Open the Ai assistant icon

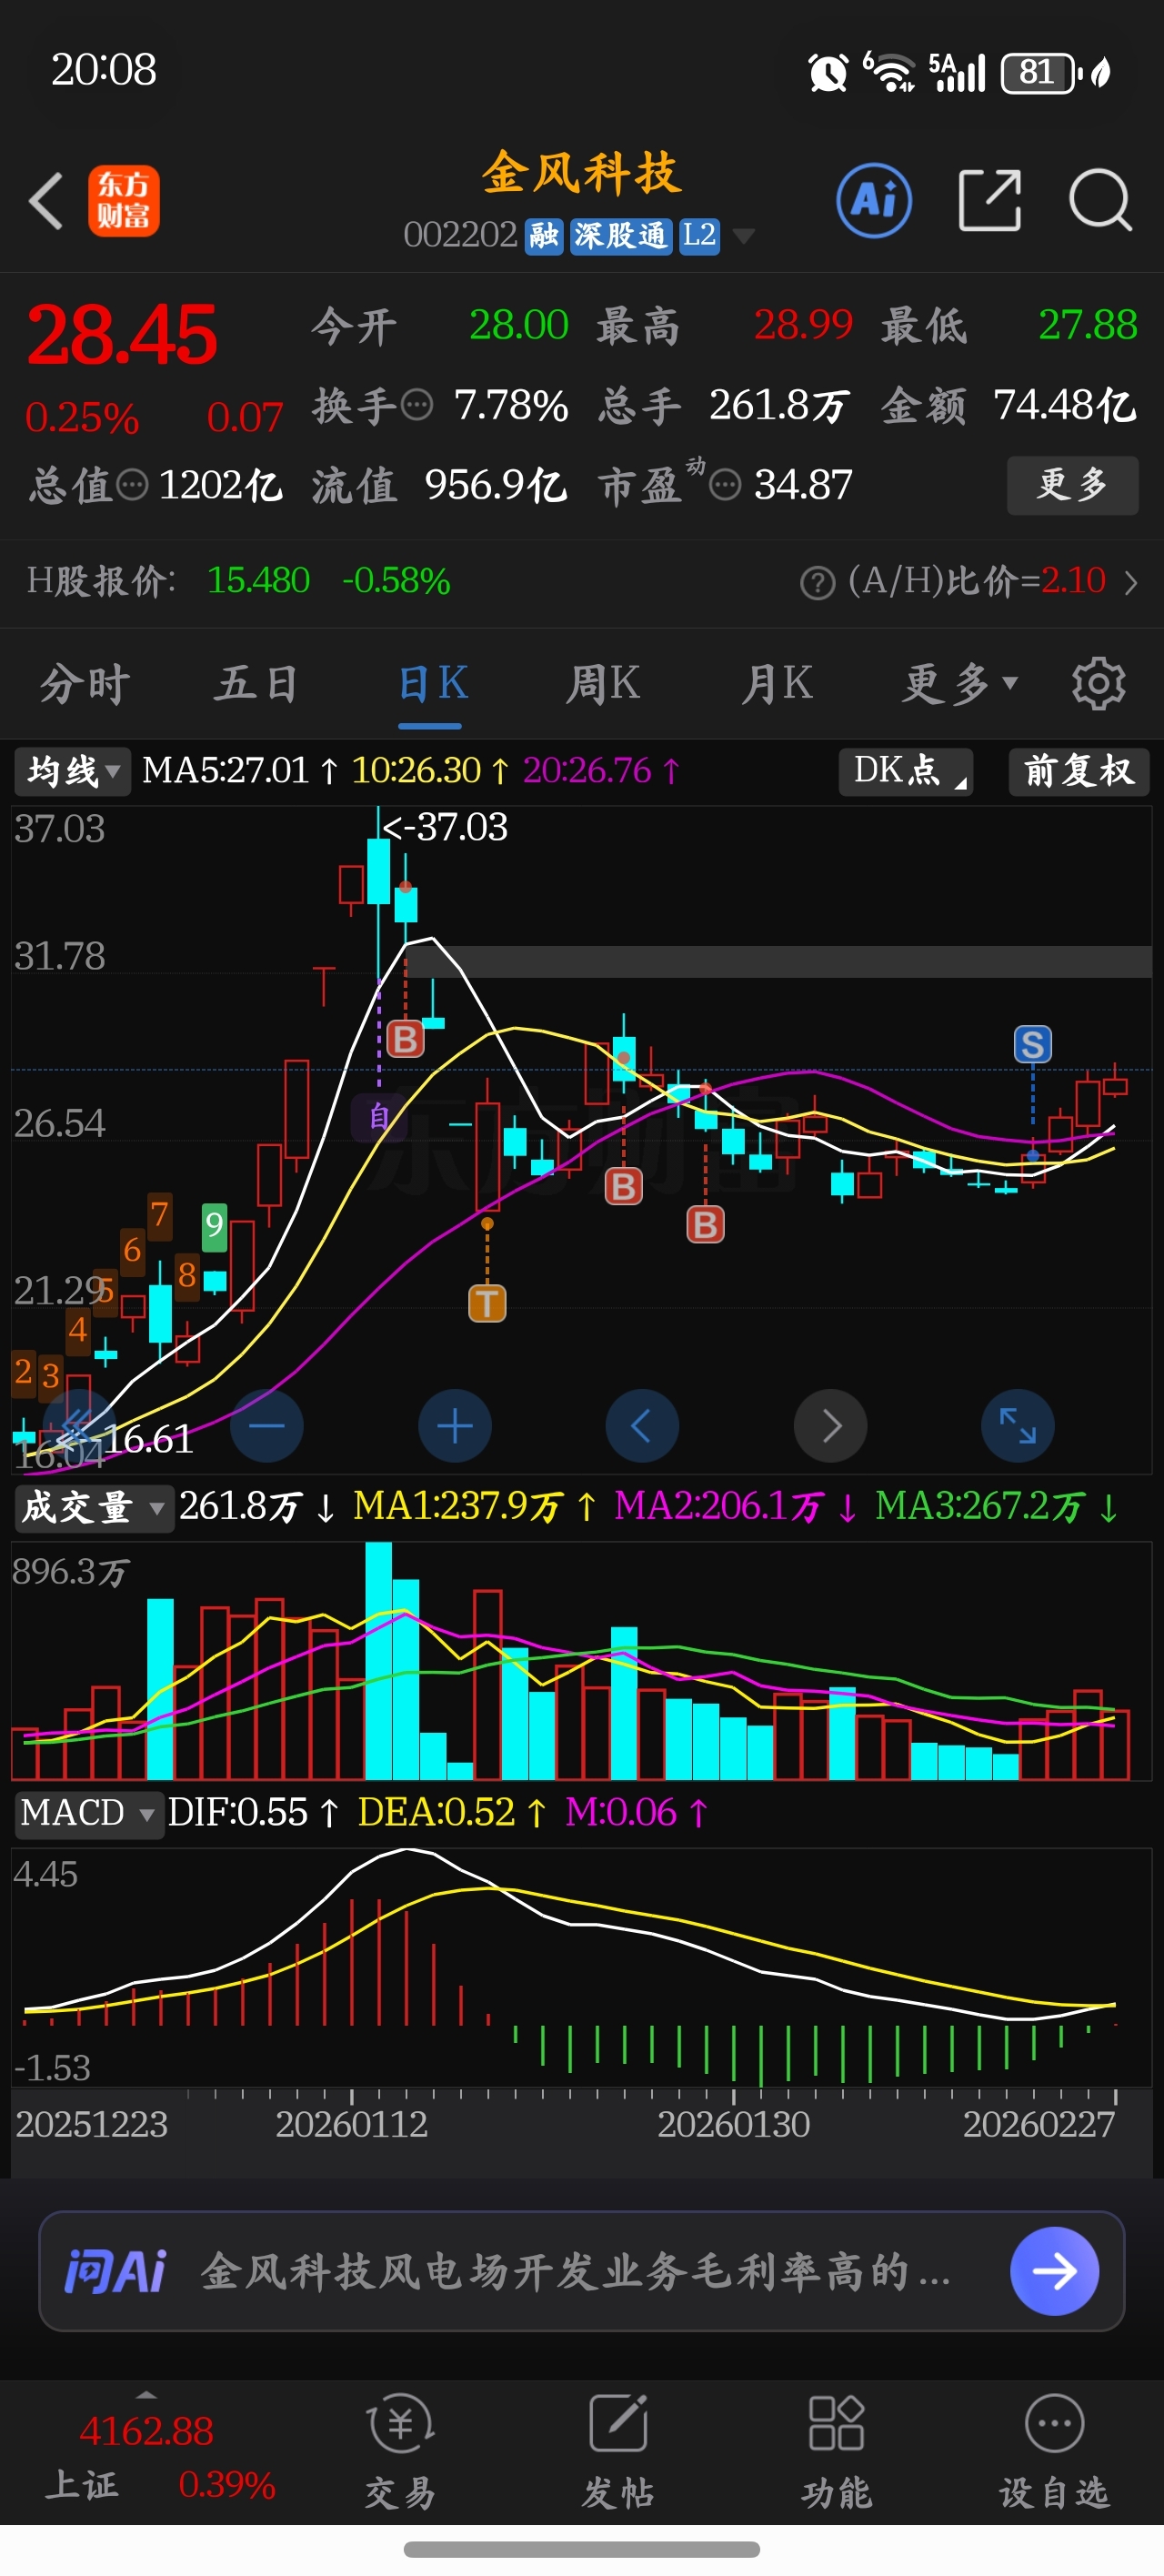pos(874,201)
